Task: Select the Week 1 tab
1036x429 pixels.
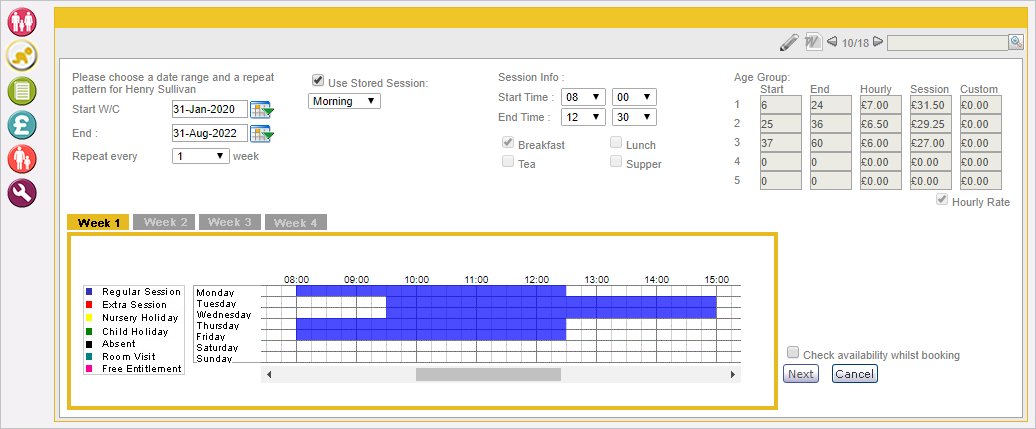Action: [98, 223]
